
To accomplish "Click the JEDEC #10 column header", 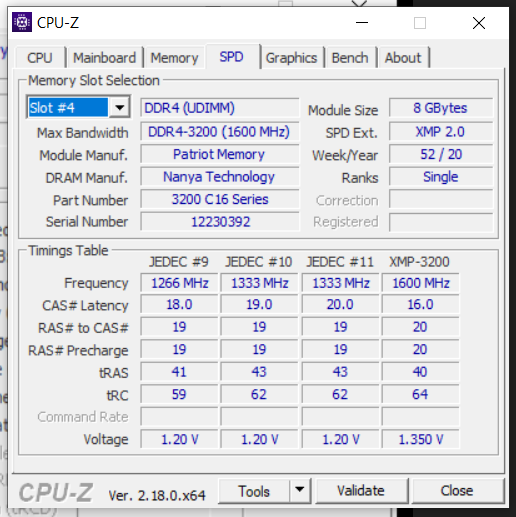I will (x=259, y=262).
